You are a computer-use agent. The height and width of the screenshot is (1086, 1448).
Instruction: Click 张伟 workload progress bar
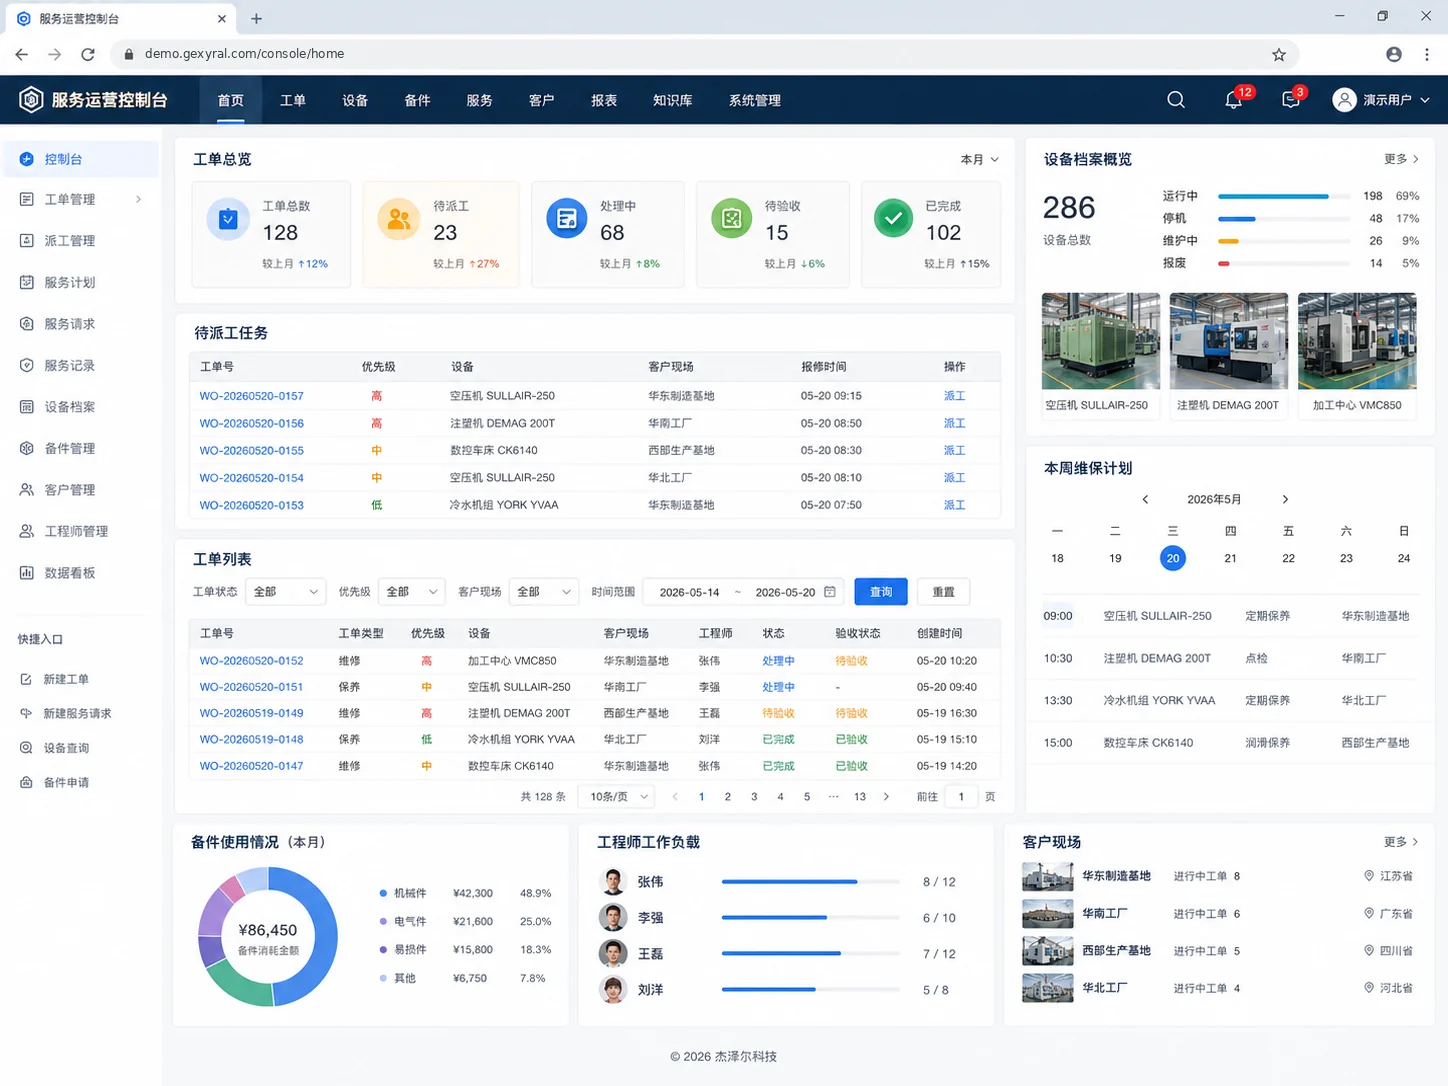click(x=810, y=882)
